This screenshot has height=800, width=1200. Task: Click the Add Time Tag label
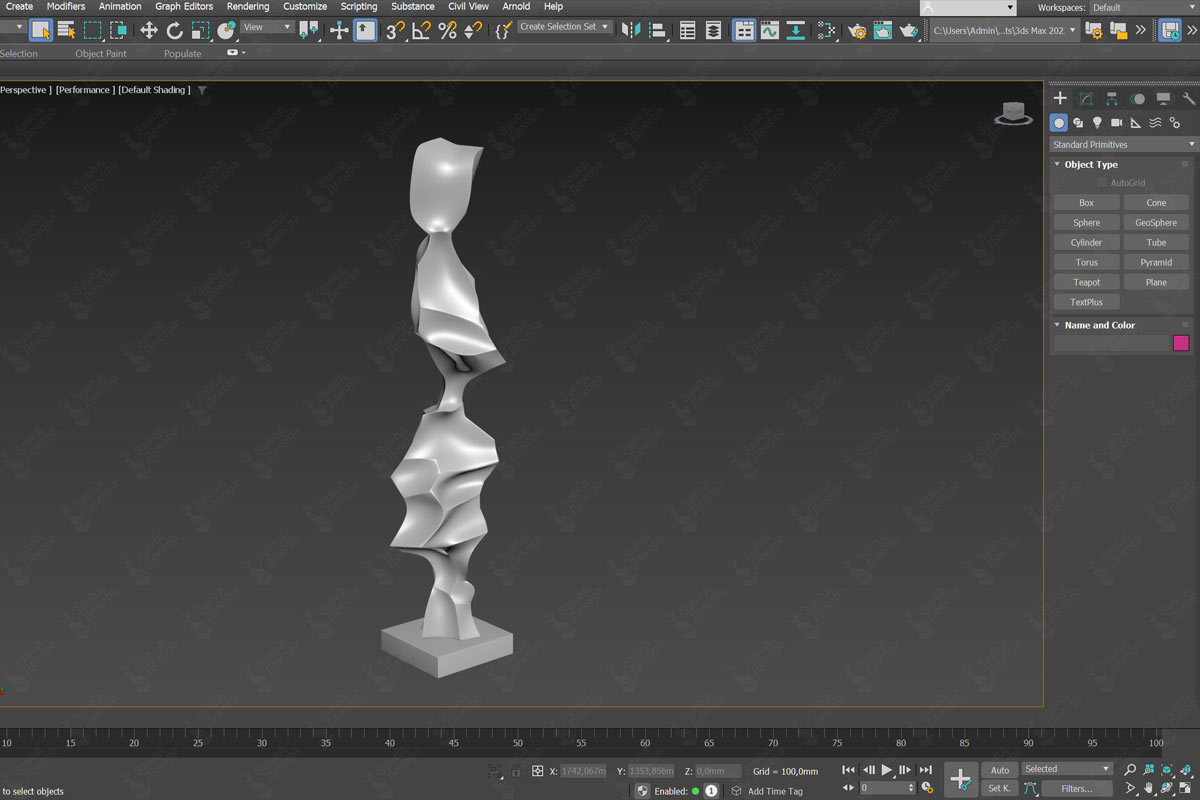tap(775, 791)
